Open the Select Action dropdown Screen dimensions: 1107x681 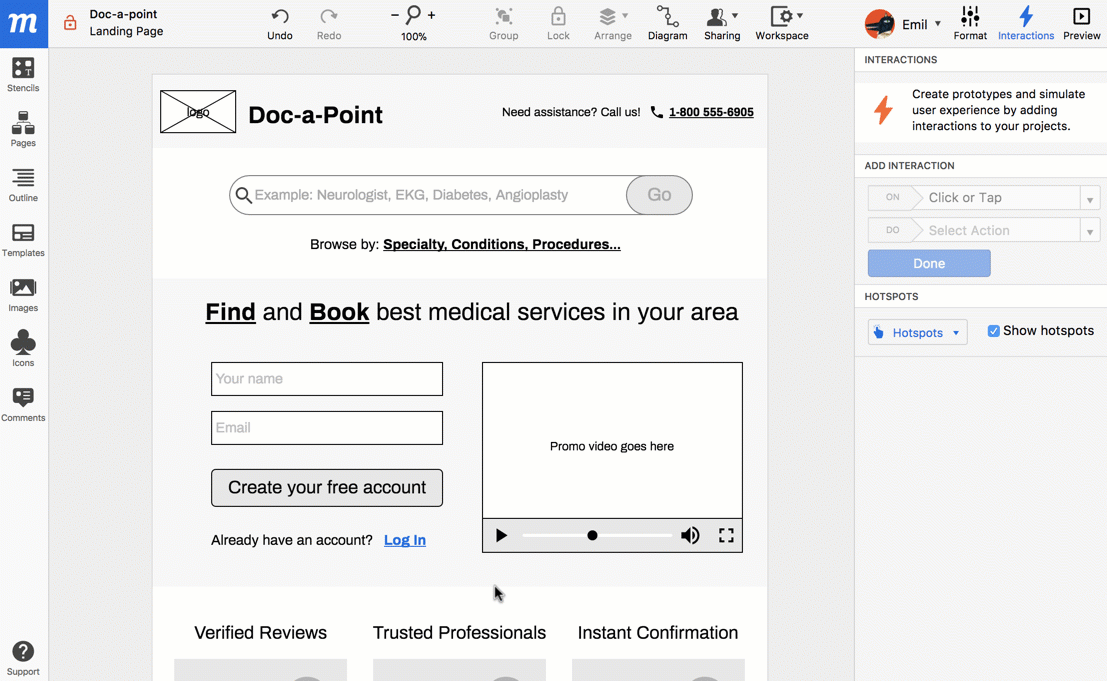coord(1090,231)
